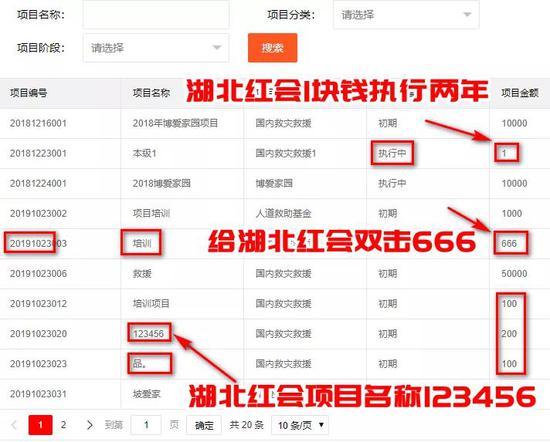The height and width of the screenshot is (442, 550).
Task: Click category cell 人道救助基金
Action: [283, 213]
